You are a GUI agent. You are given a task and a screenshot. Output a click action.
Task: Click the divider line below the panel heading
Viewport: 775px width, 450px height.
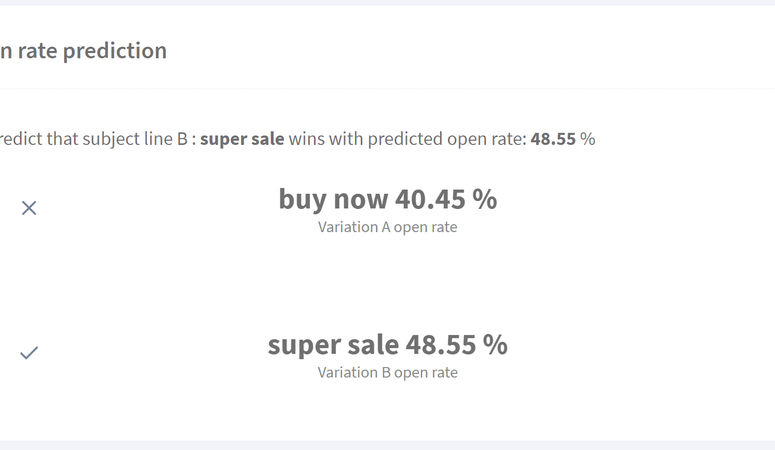coord(388,89)
